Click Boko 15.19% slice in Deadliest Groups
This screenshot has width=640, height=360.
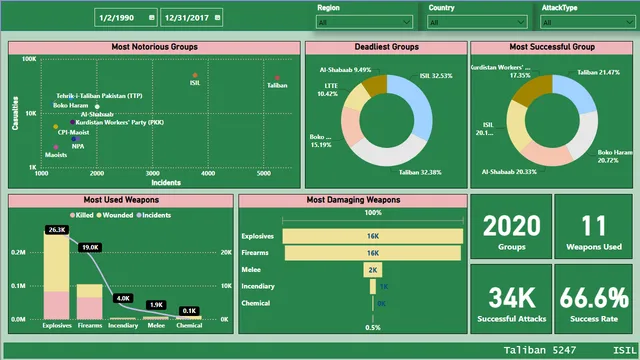point(351,127)
